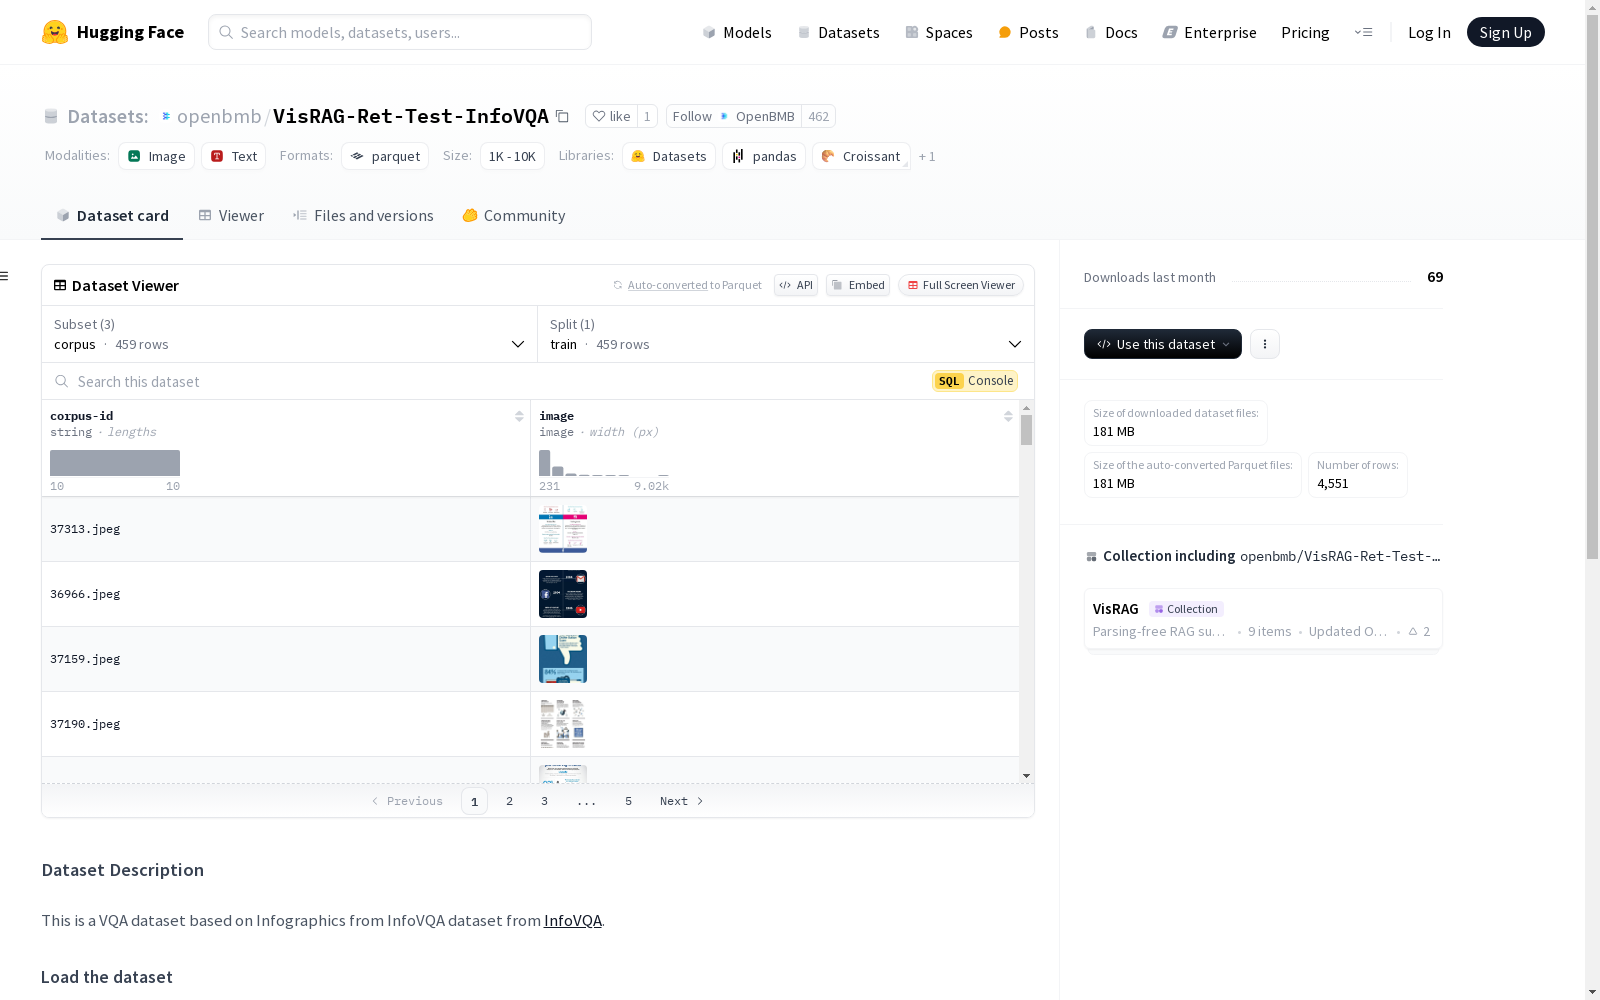Go to page 2 of the viewer
The height and width of the screenshot is (1000, 1600).
(510, 801)
